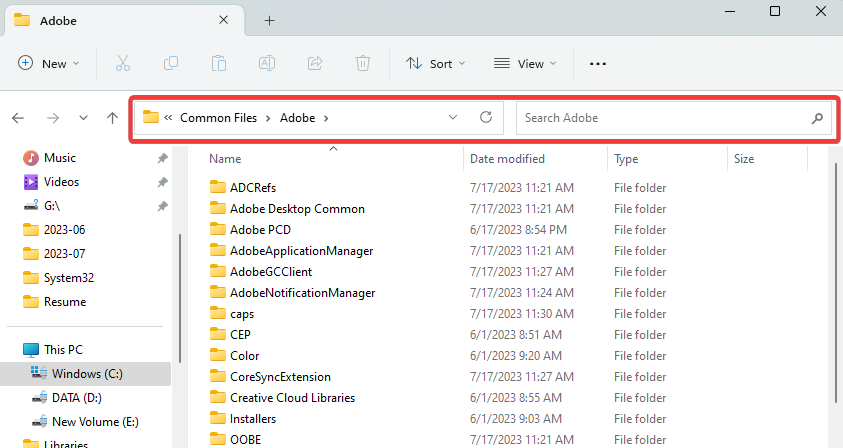Open the Sort options dropdown
The height and width of the screenshot is (448, 843).
(x=435, y=63)
